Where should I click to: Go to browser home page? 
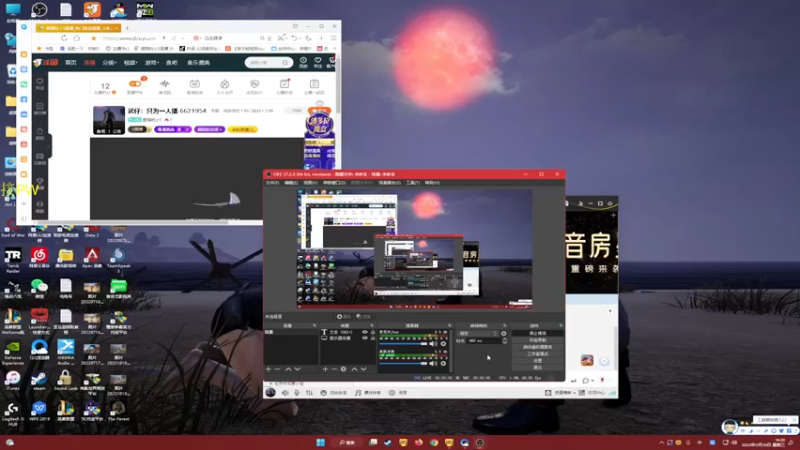(77, 38)
